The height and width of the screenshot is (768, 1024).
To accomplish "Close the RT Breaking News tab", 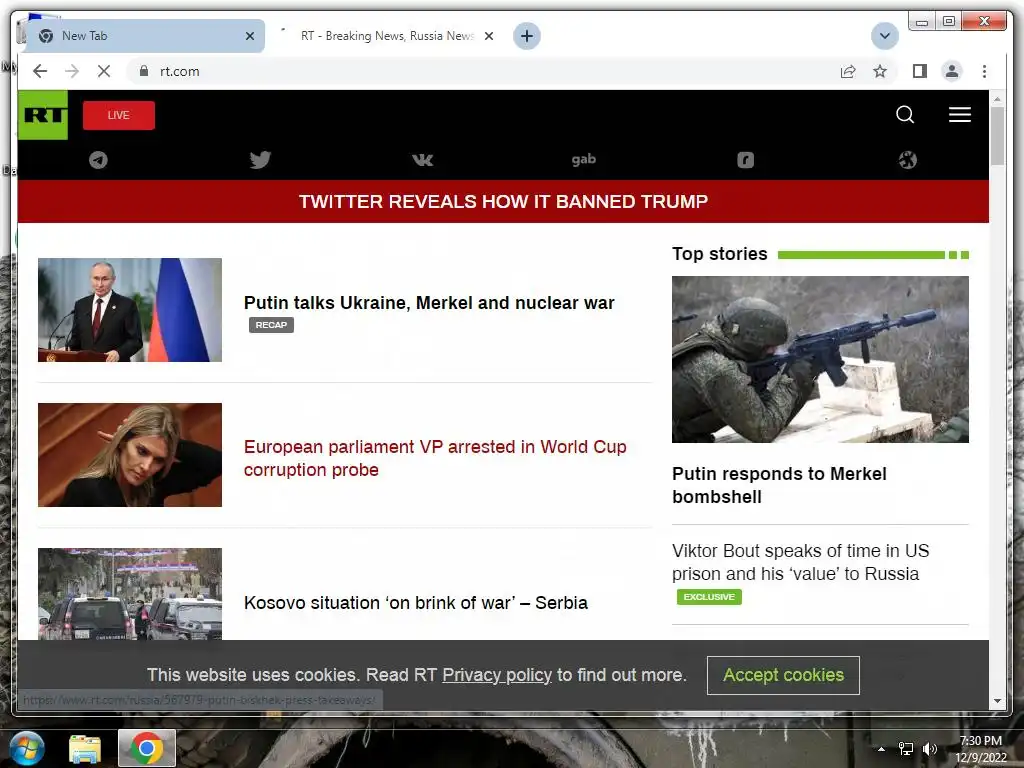I will pyautogui.click(x=488, y=36).
